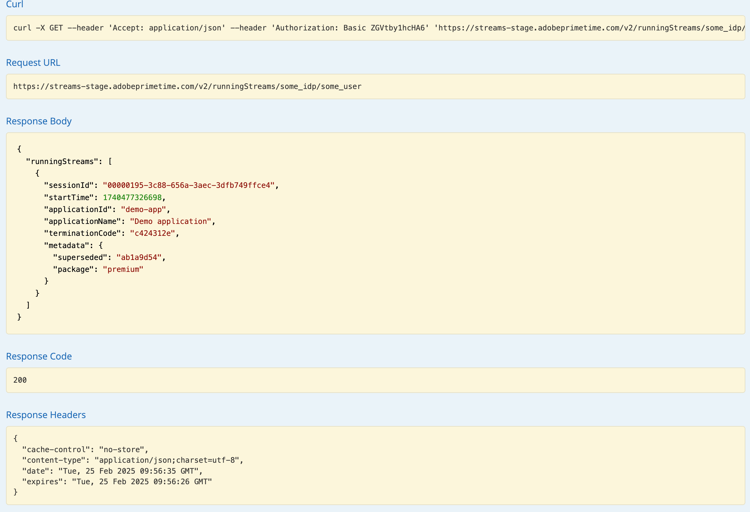Click the superseded value "ab1a9d54"

139,257
